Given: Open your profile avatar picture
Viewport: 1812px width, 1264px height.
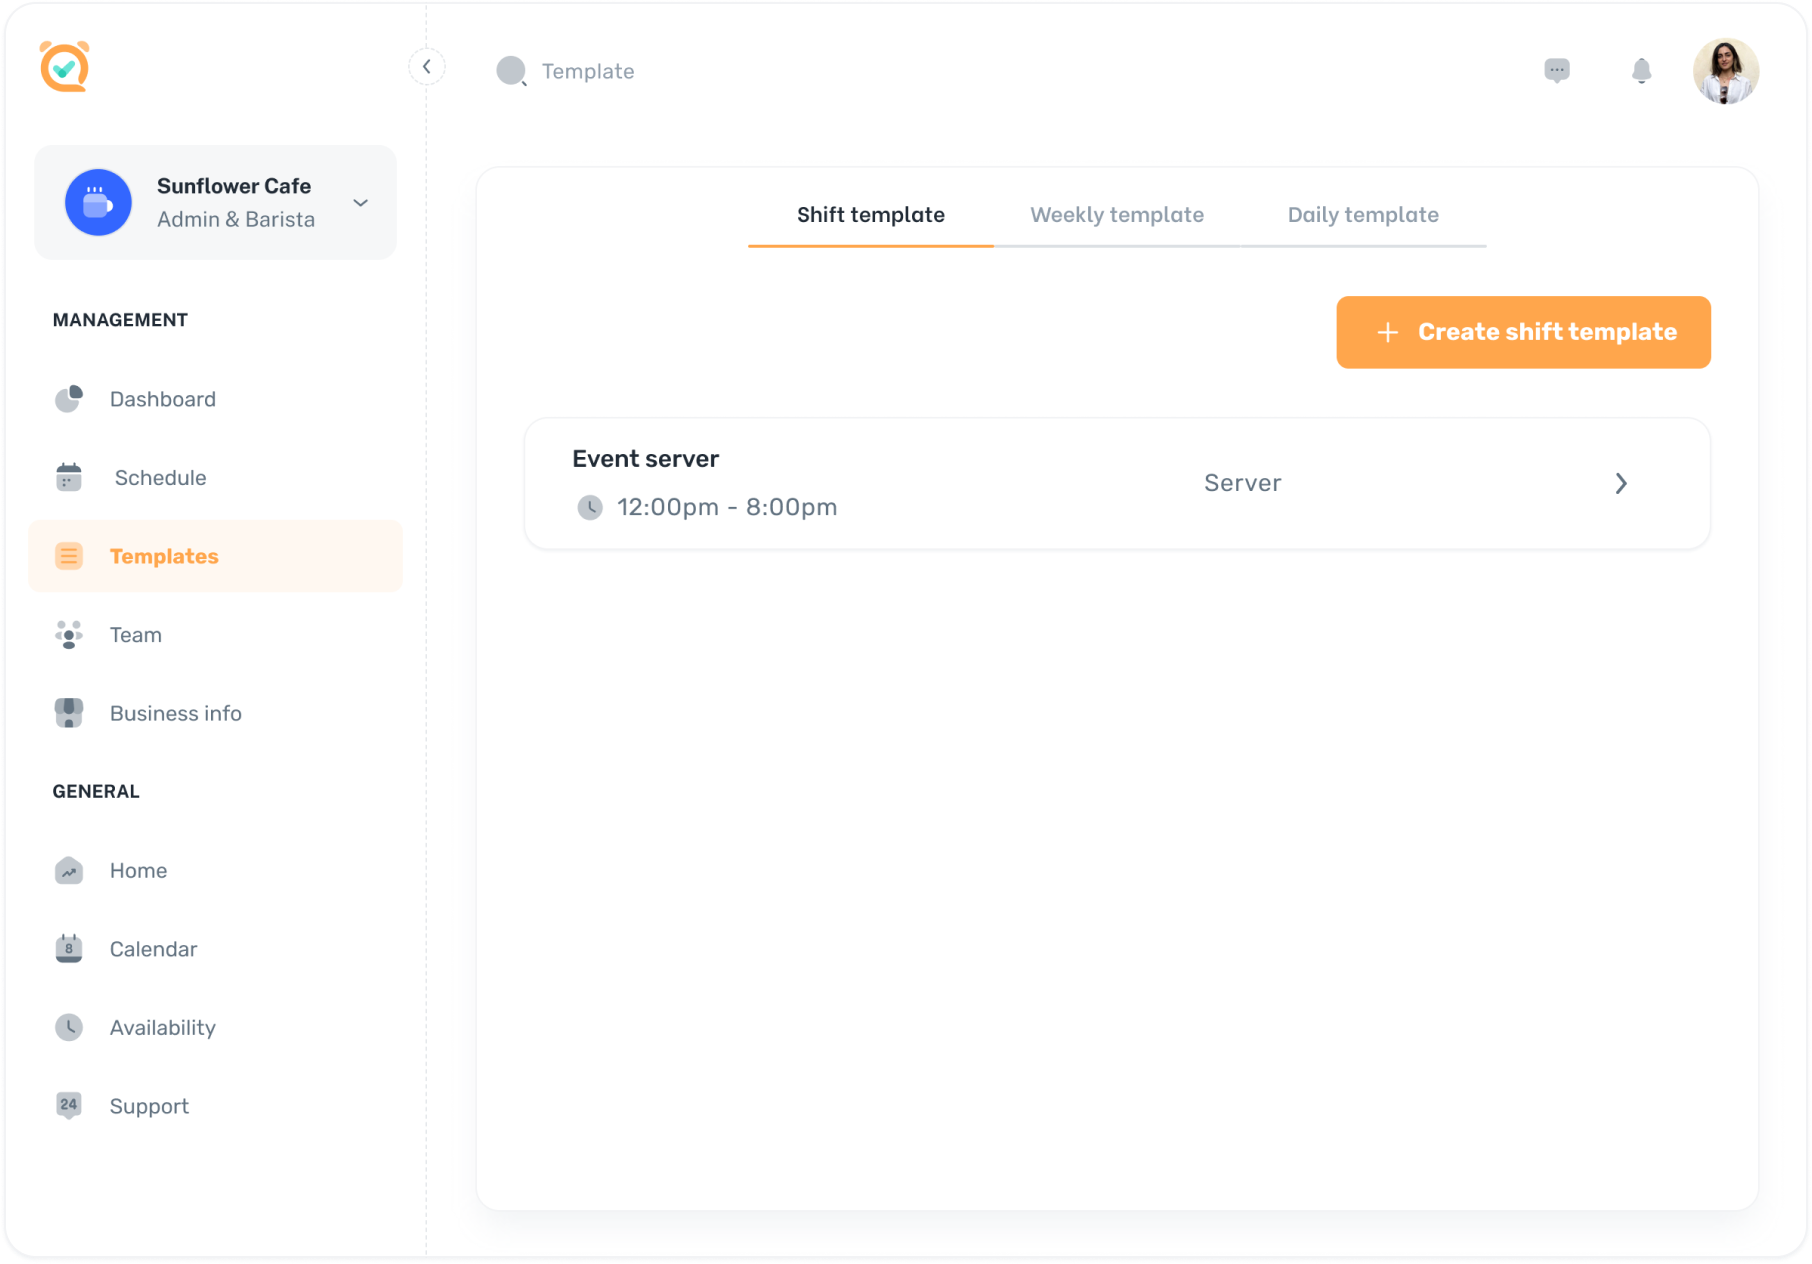Looking at the screenshot, I should [1725, 71].
